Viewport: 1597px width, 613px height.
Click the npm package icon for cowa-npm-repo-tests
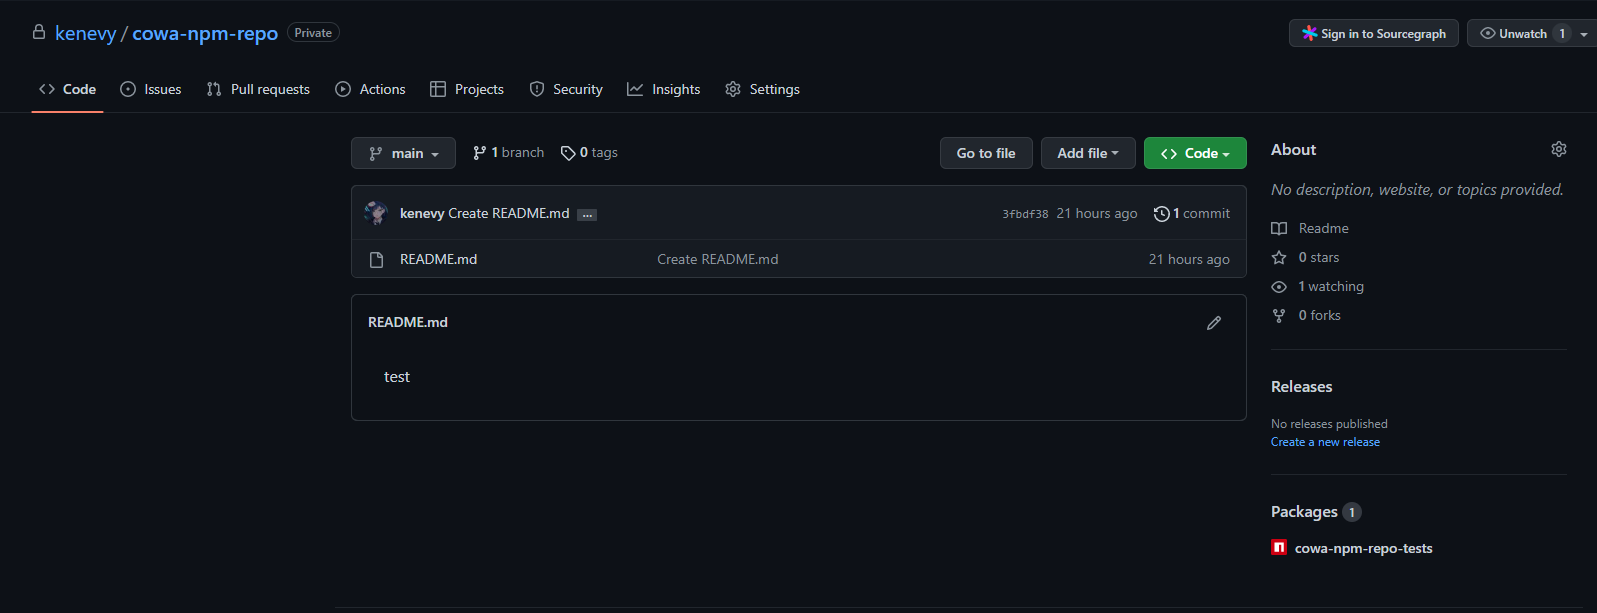(x=1279, y=548)
